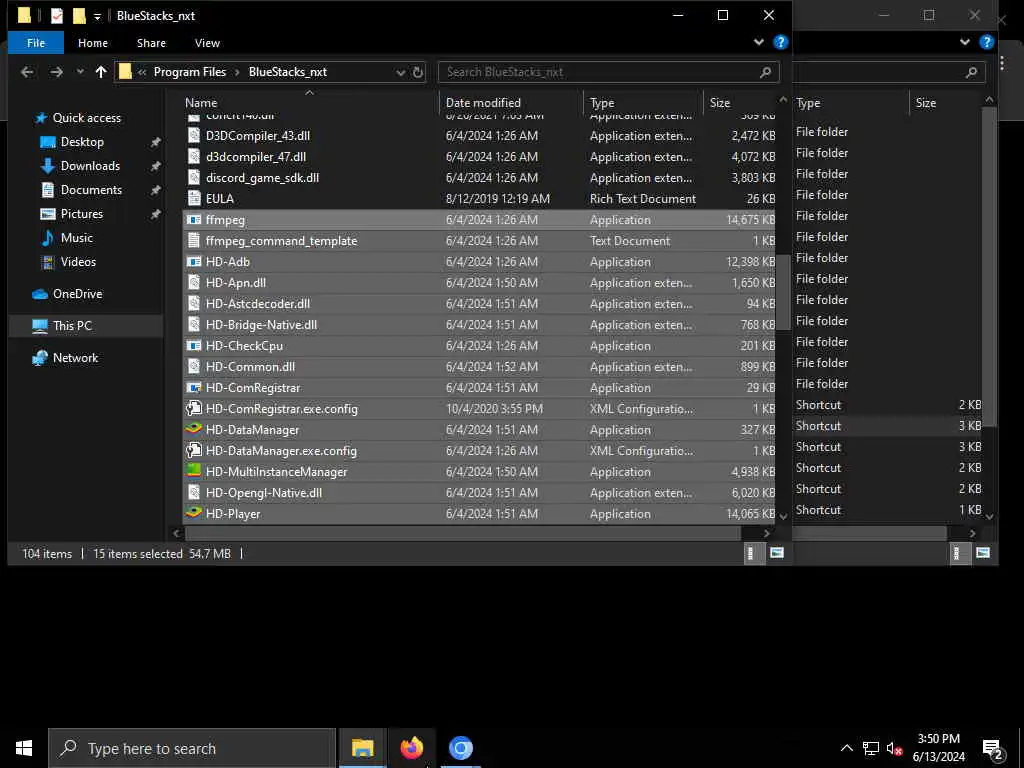Select the HD-Opengl-Native.dll file name
The height and width of the screenshot is (768, 1024).
click(264, 493)
